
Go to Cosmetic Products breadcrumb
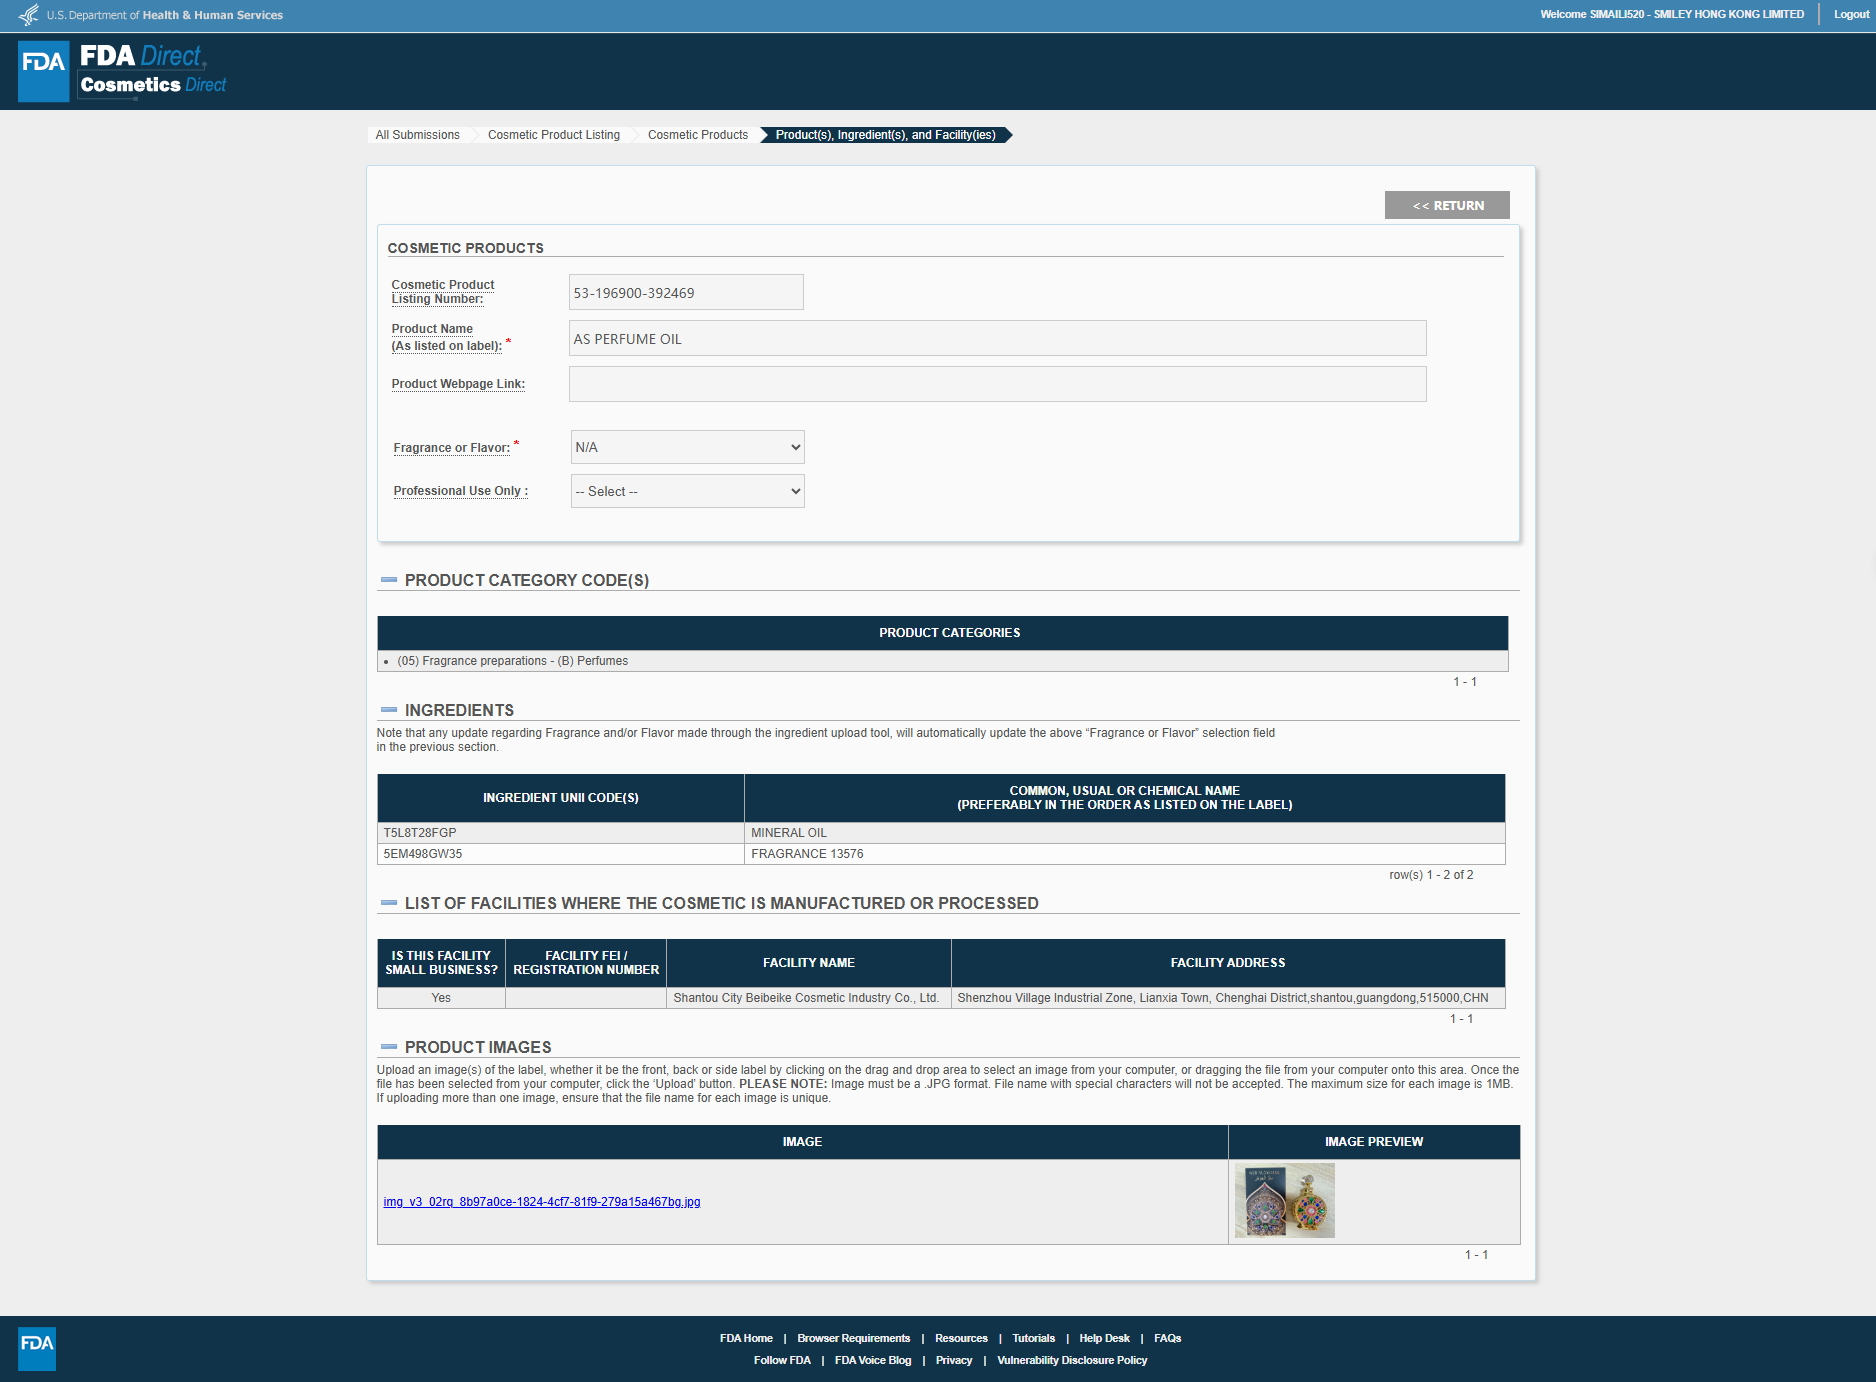tap(697, 135)
